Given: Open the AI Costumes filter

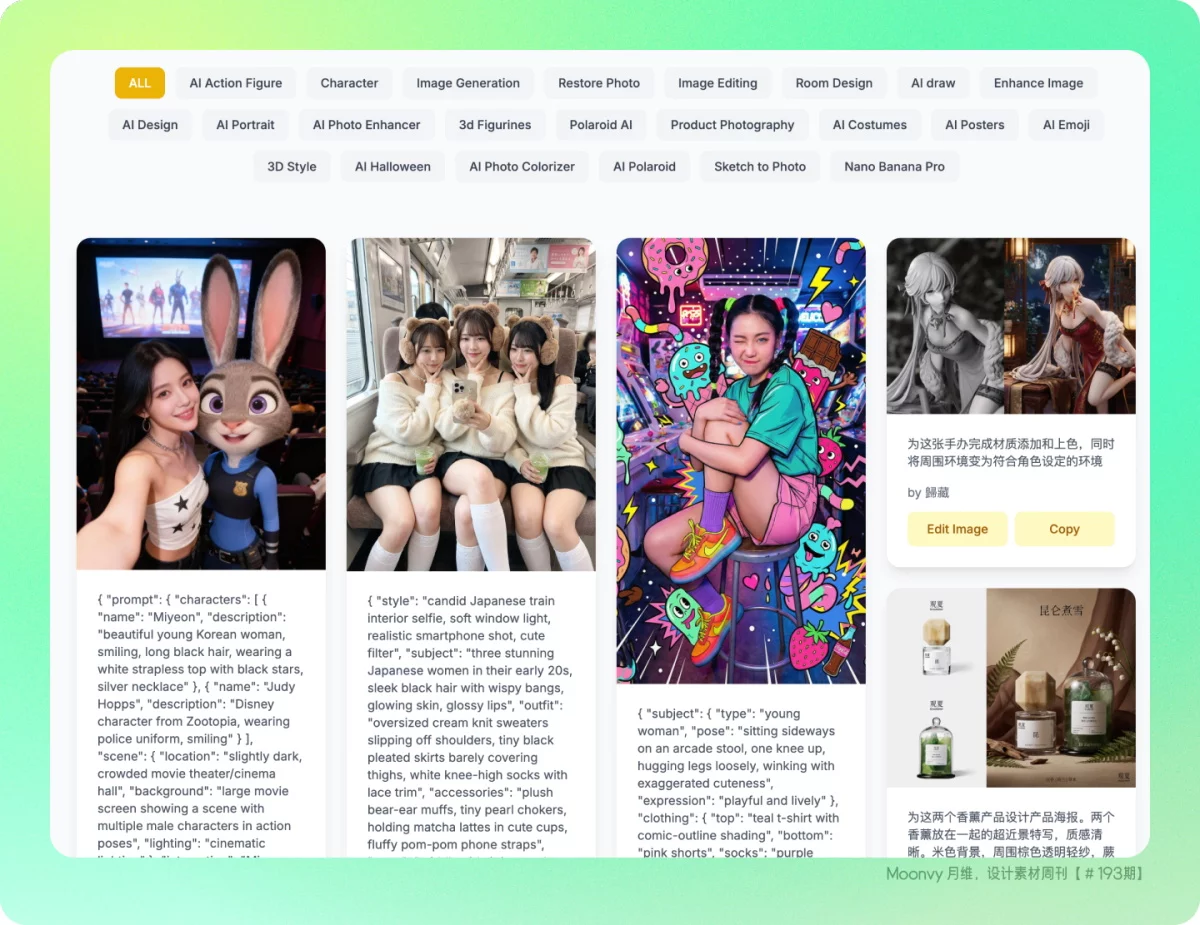Looking at the screenshot, I should pyautogui.click(x=869, y=125).
